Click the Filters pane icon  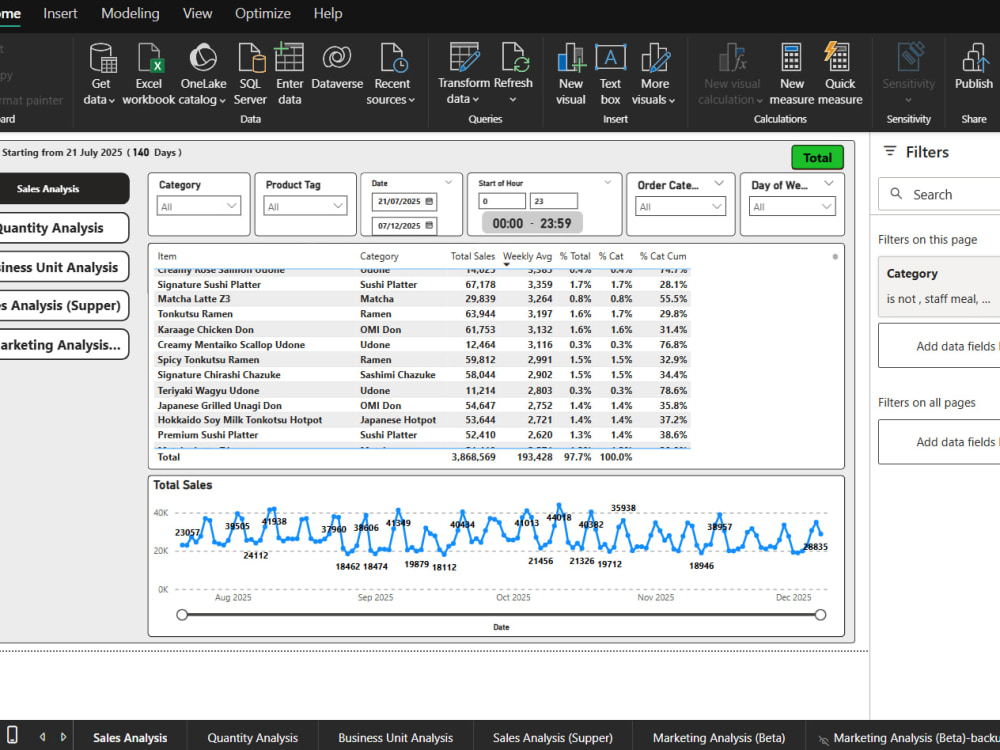890,151
